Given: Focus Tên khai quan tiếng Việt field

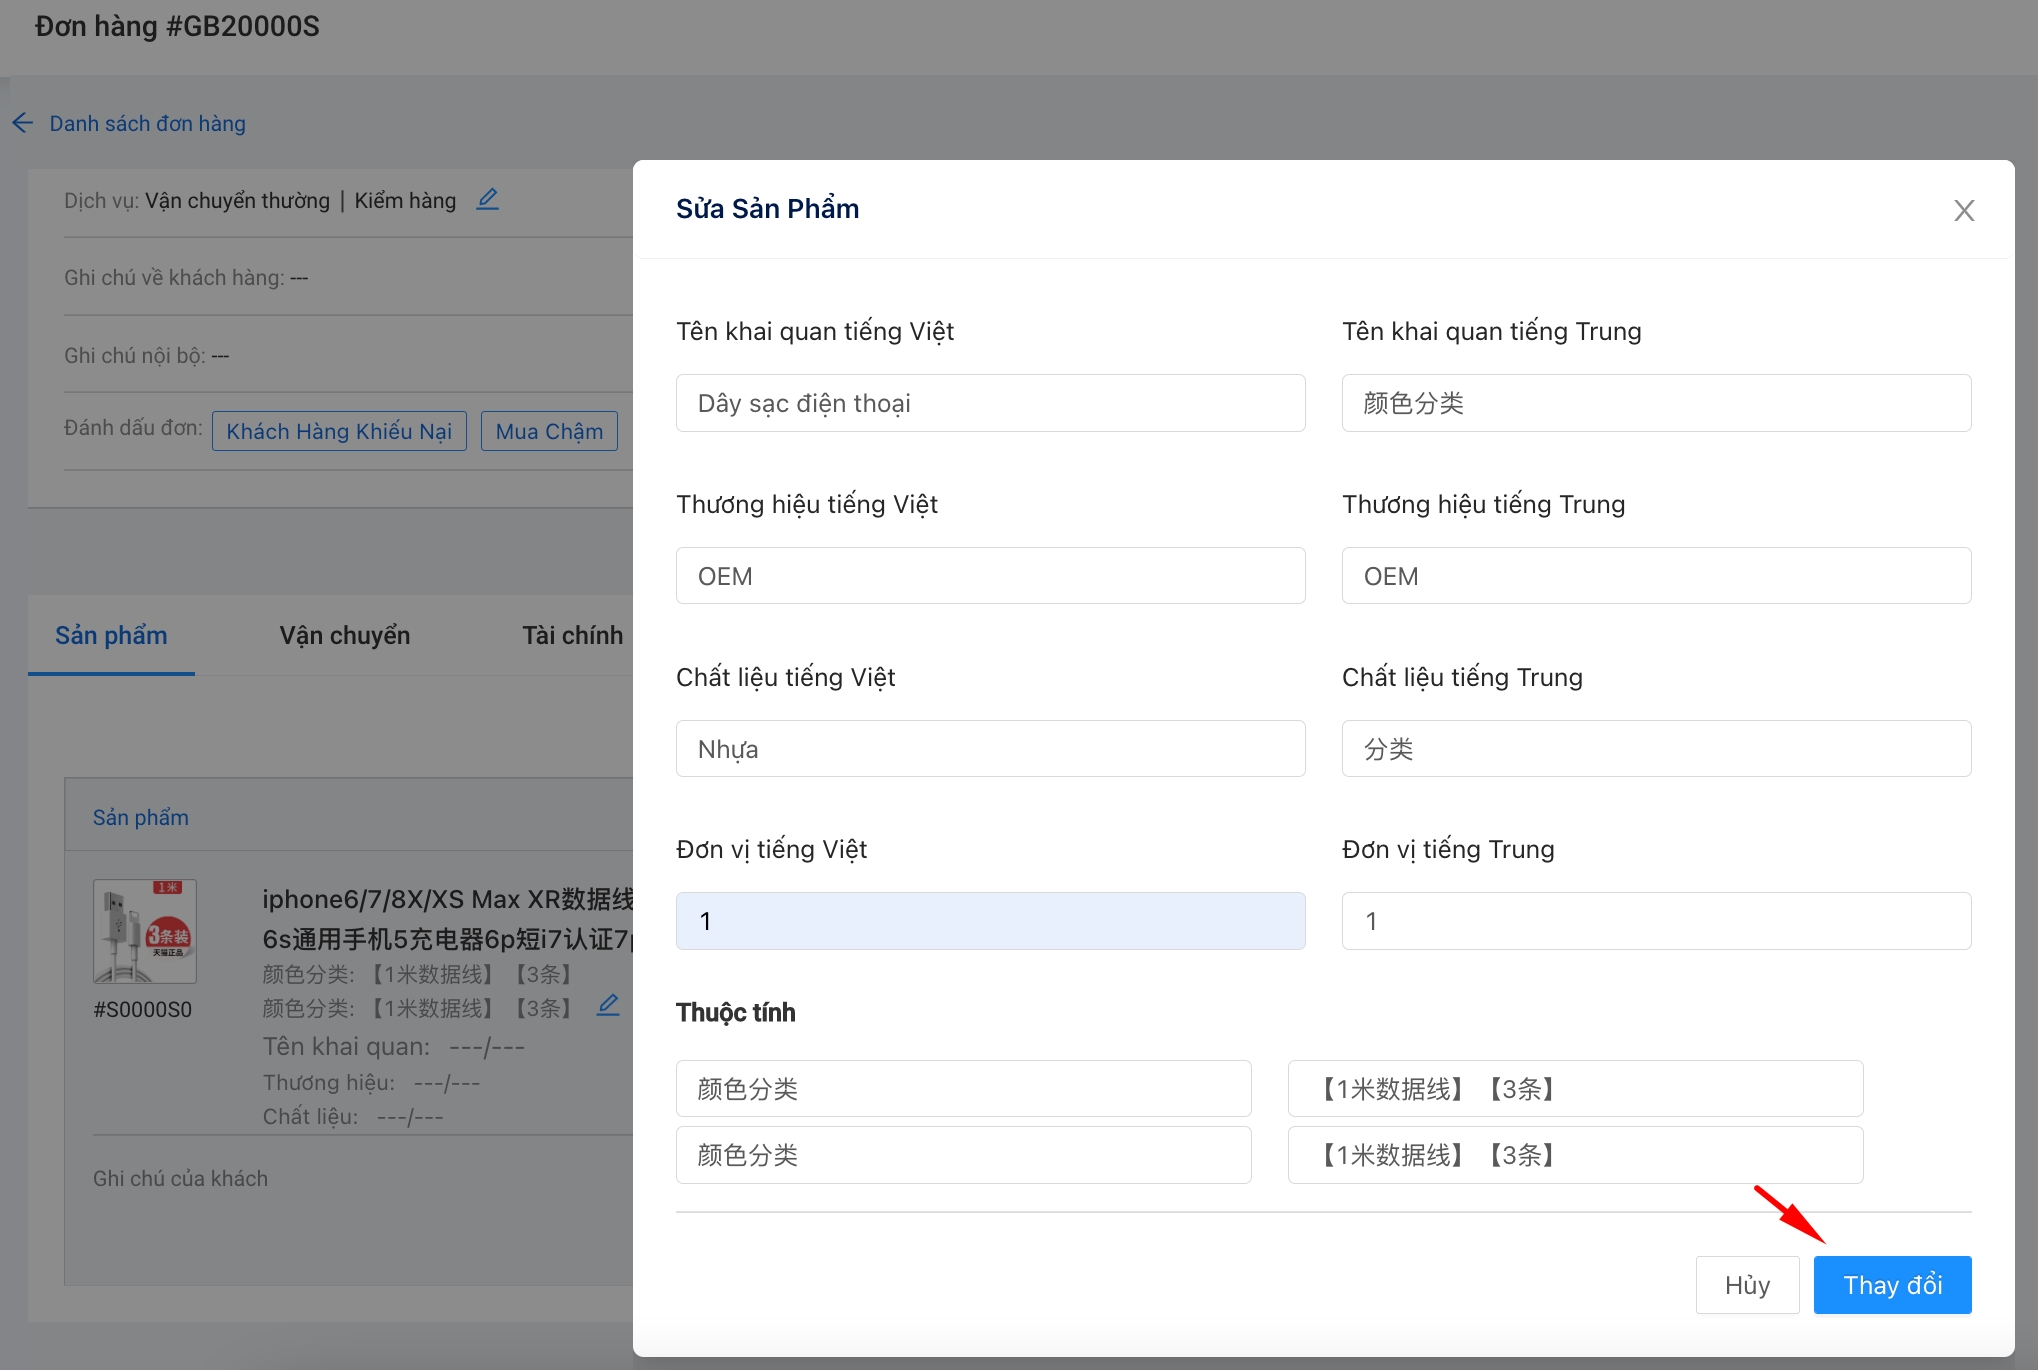Looking at the screenshot, I should click(990, 403).
